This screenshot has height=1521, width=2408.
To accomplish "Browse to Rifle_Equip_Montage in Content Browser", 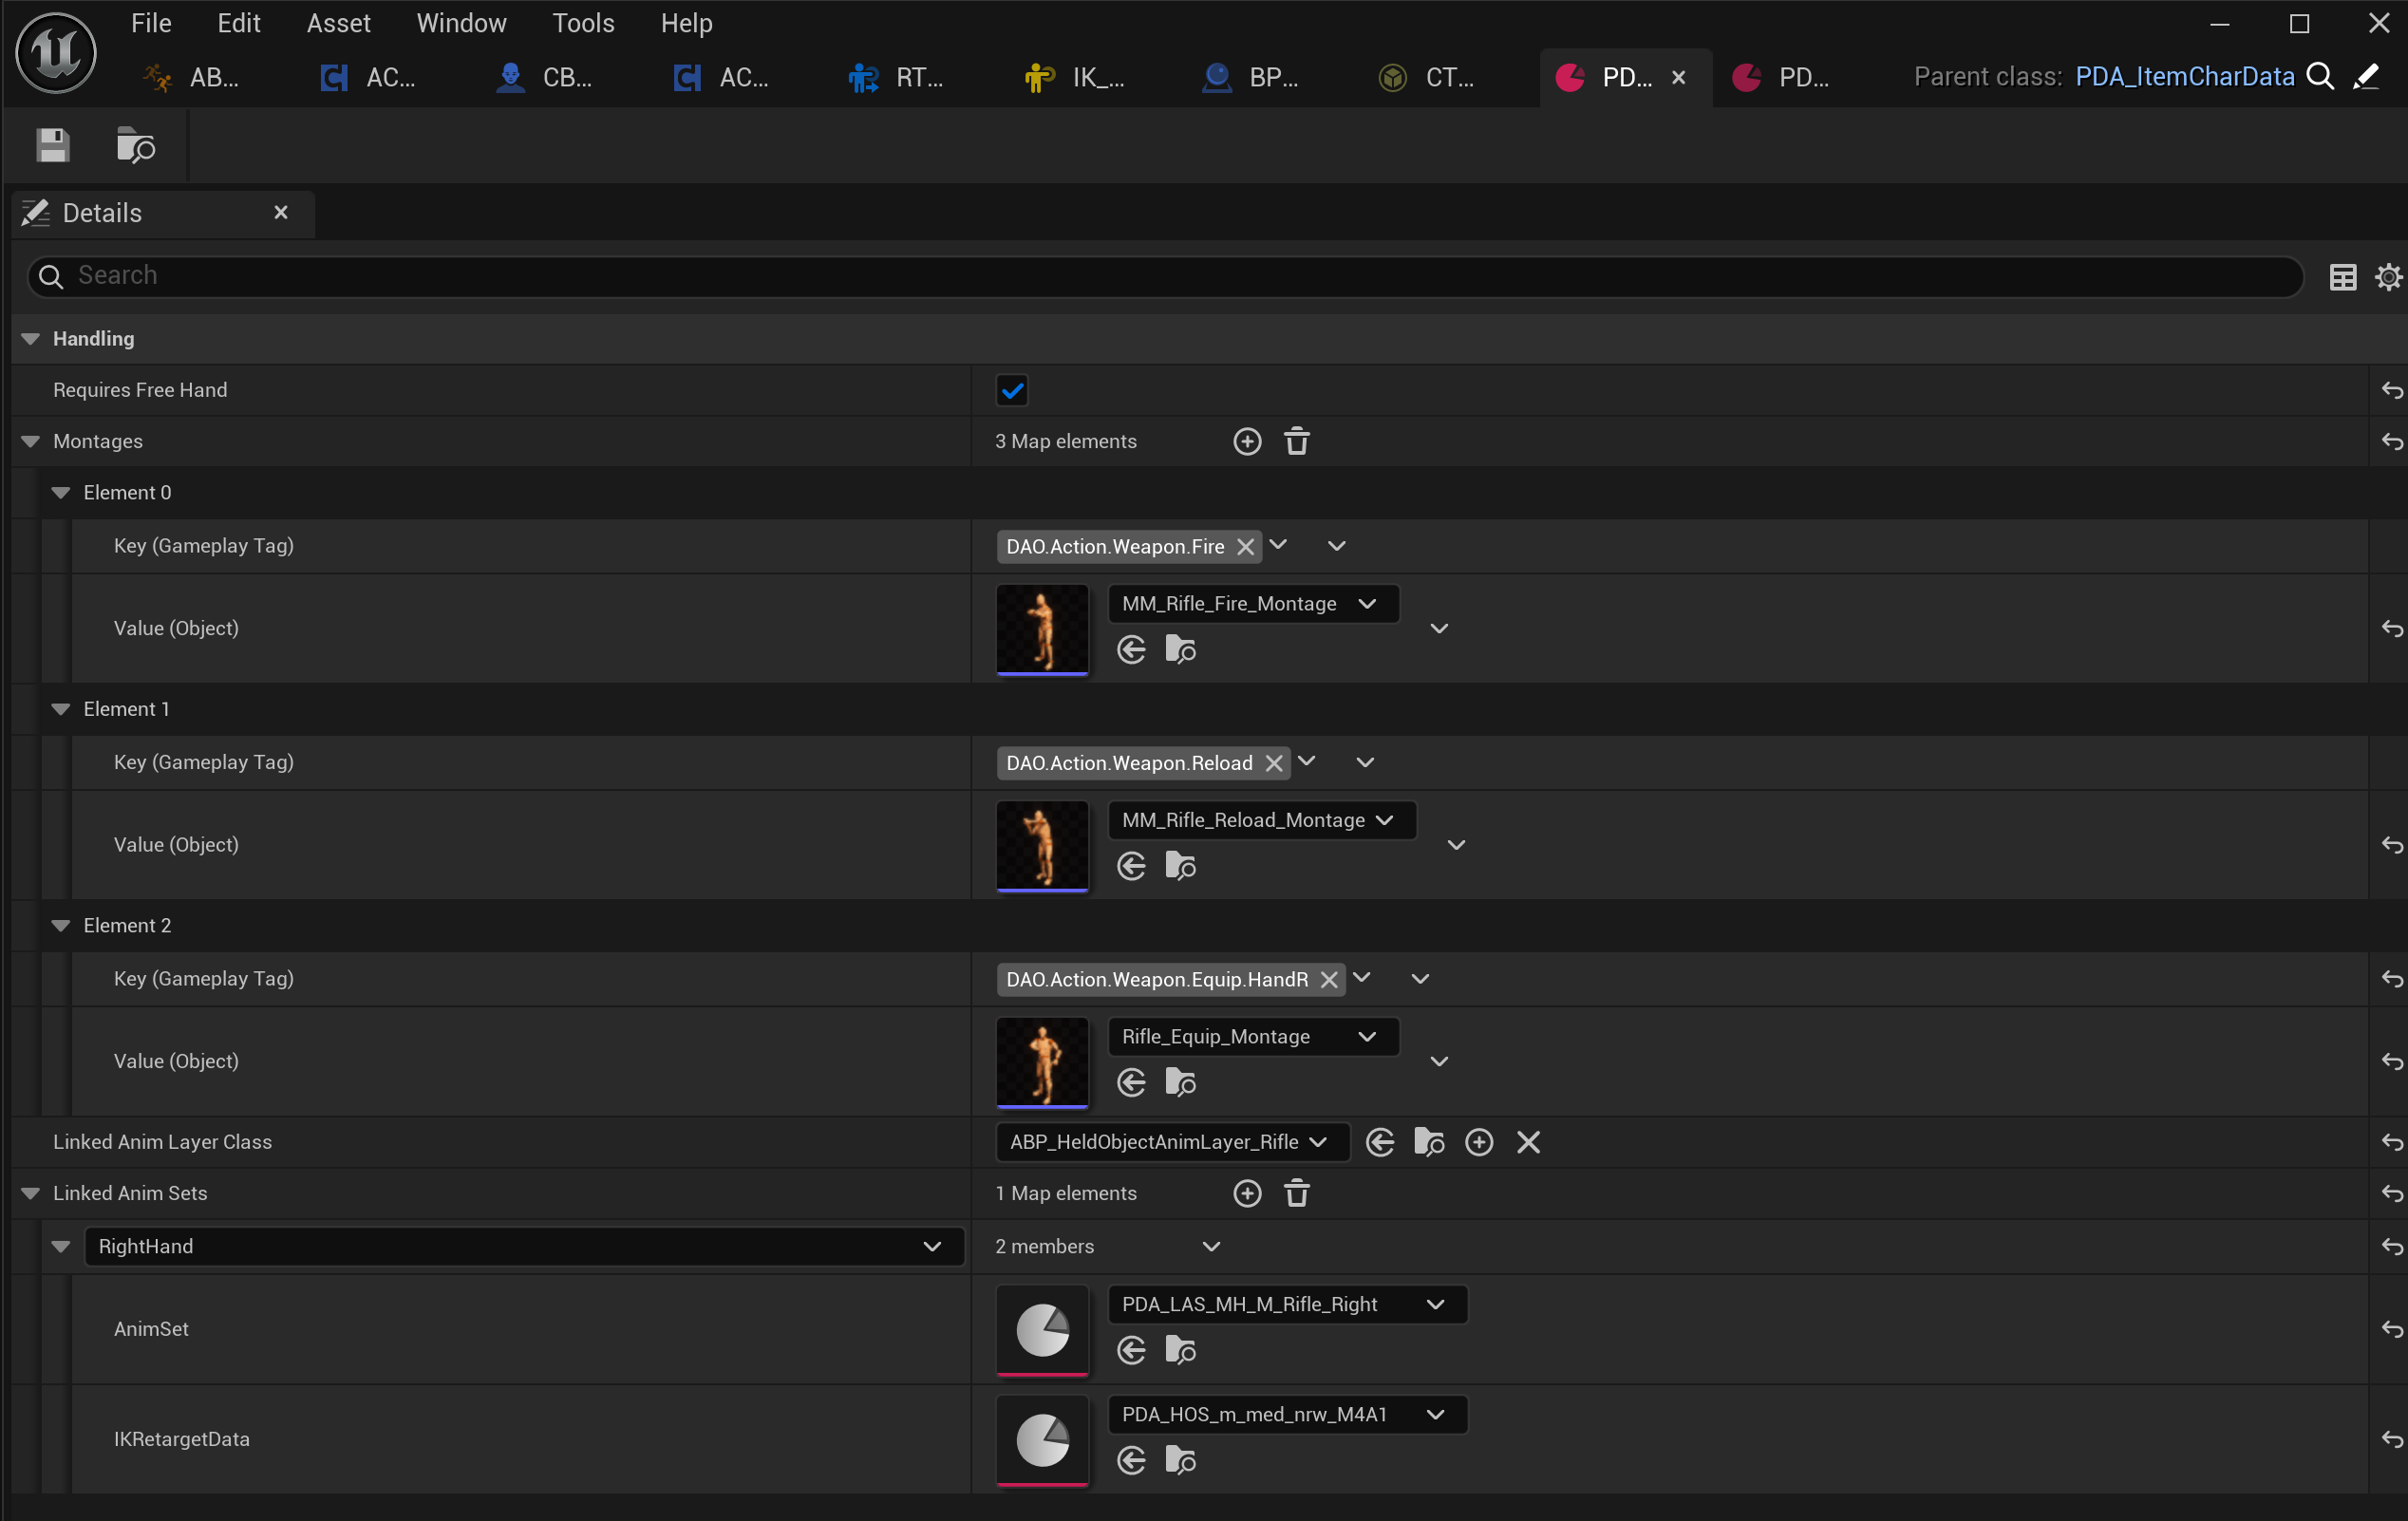I will coord(1180,1083).
